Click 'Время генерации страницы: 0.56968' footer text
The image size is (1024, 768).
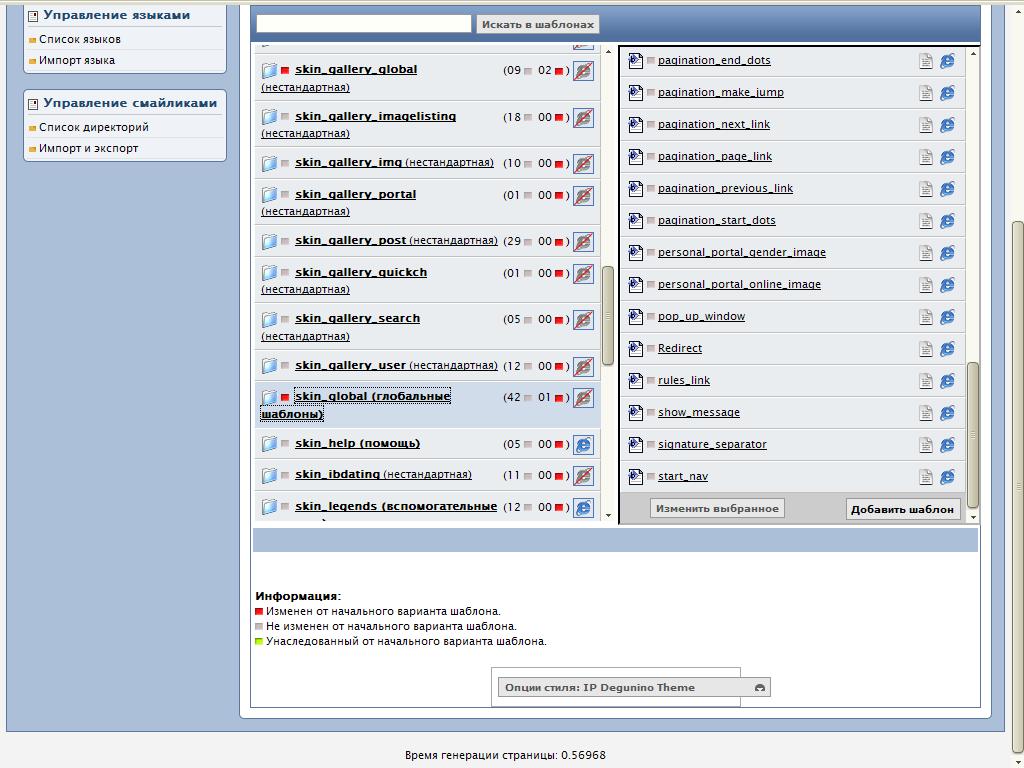(x=505, y=755)
